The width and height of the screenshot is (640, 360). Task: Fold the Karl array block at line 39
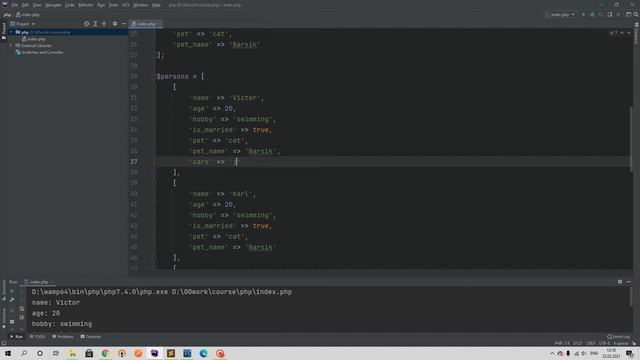point(155,183)
